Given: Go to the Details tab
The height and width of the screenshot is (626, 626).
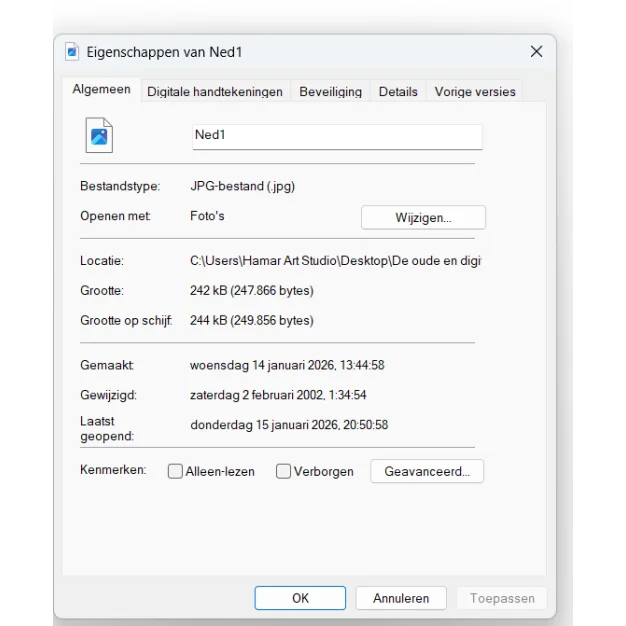Looking at the screenshot, I should point(398,91).
